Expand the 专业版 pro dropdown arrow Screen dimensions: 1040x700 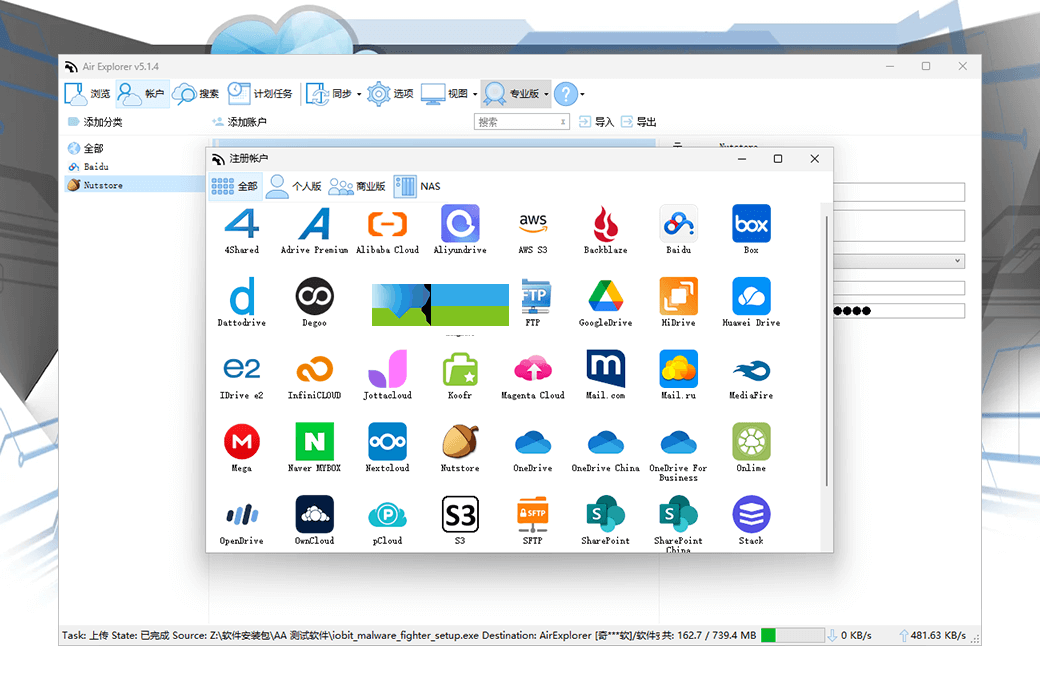pyautogui.click(x=546, y=94)
